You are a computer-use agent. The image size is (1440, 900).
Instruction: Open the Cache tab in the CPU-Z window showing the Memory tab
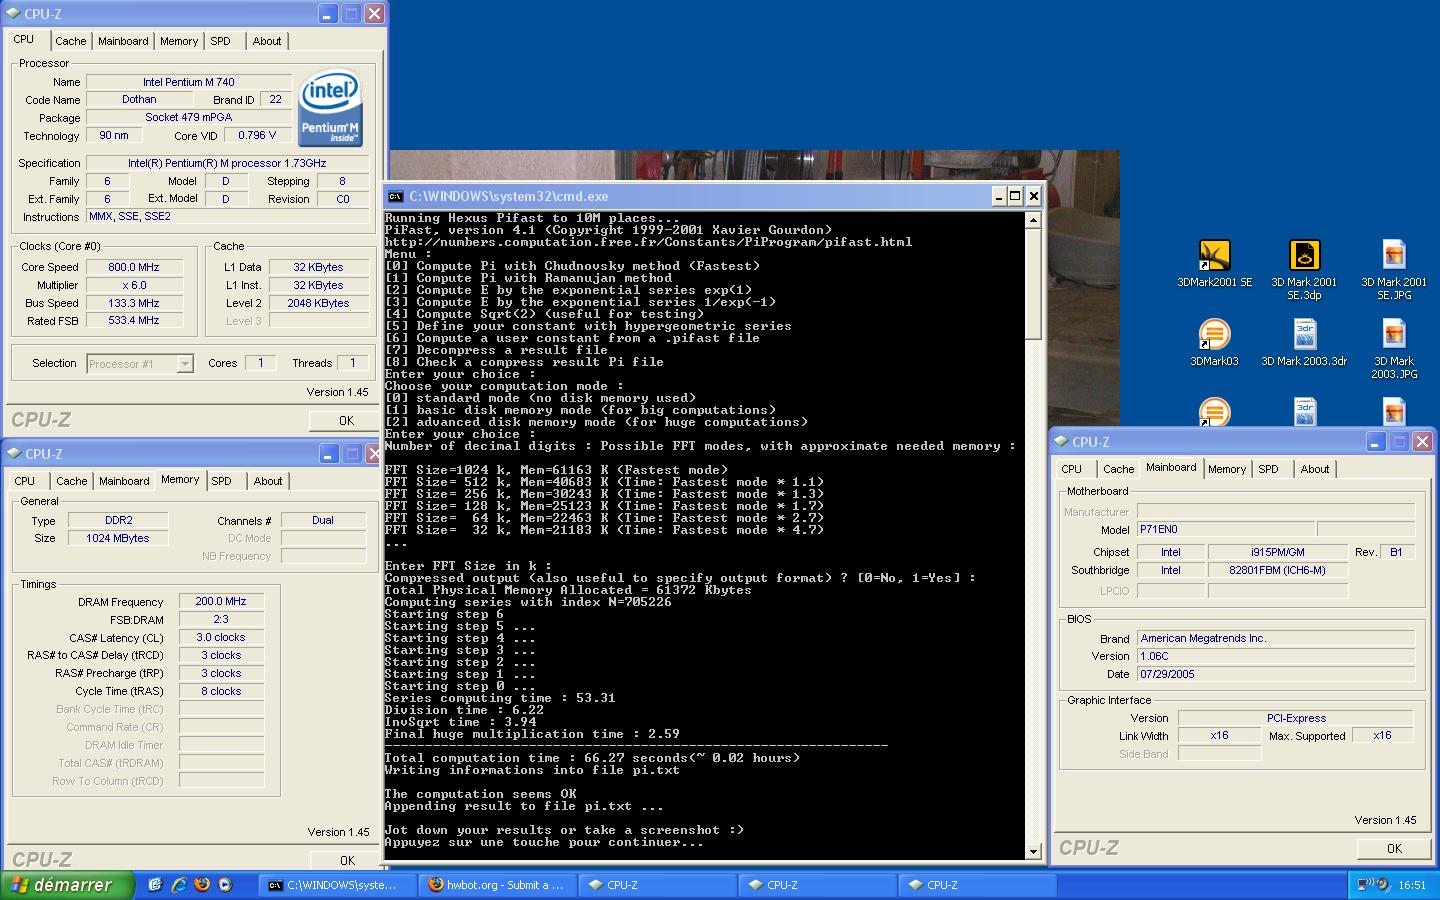[x=71, y=481]
